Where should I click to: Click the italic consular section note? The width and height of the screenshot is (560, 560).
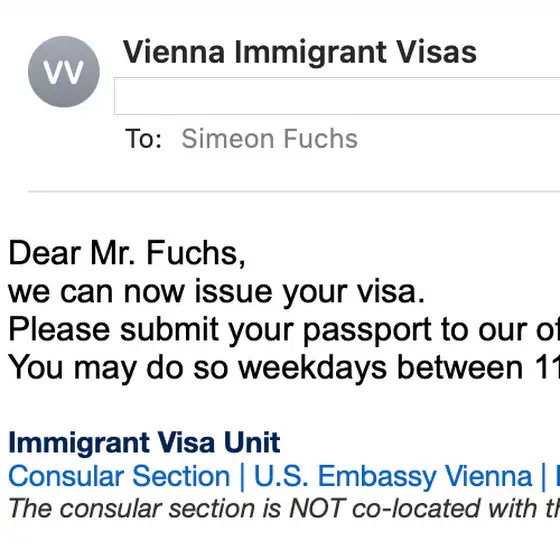pyautogui.click(x=284, y=508)
